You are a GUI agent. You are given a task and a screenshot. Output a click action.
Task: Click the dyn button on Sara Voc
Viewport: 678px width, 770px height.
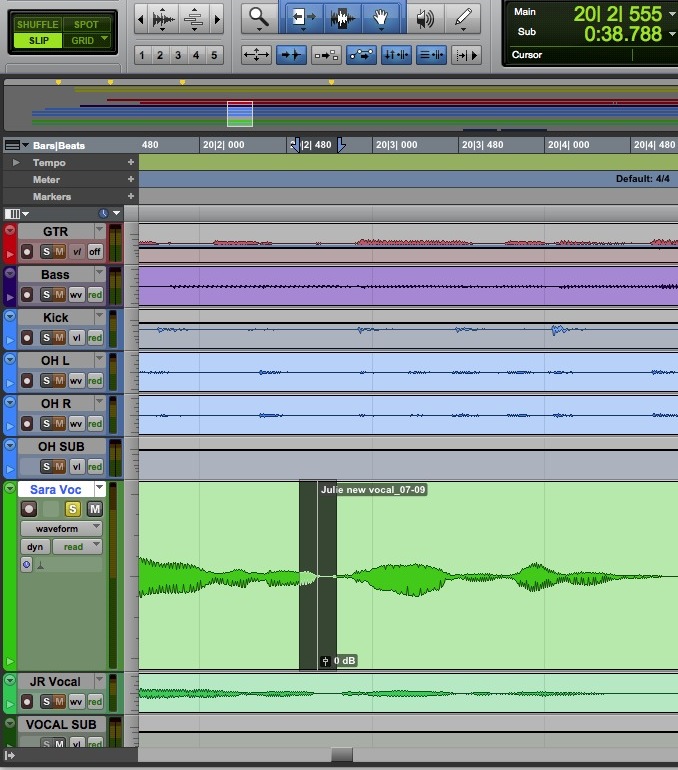(x=34, y=546)
